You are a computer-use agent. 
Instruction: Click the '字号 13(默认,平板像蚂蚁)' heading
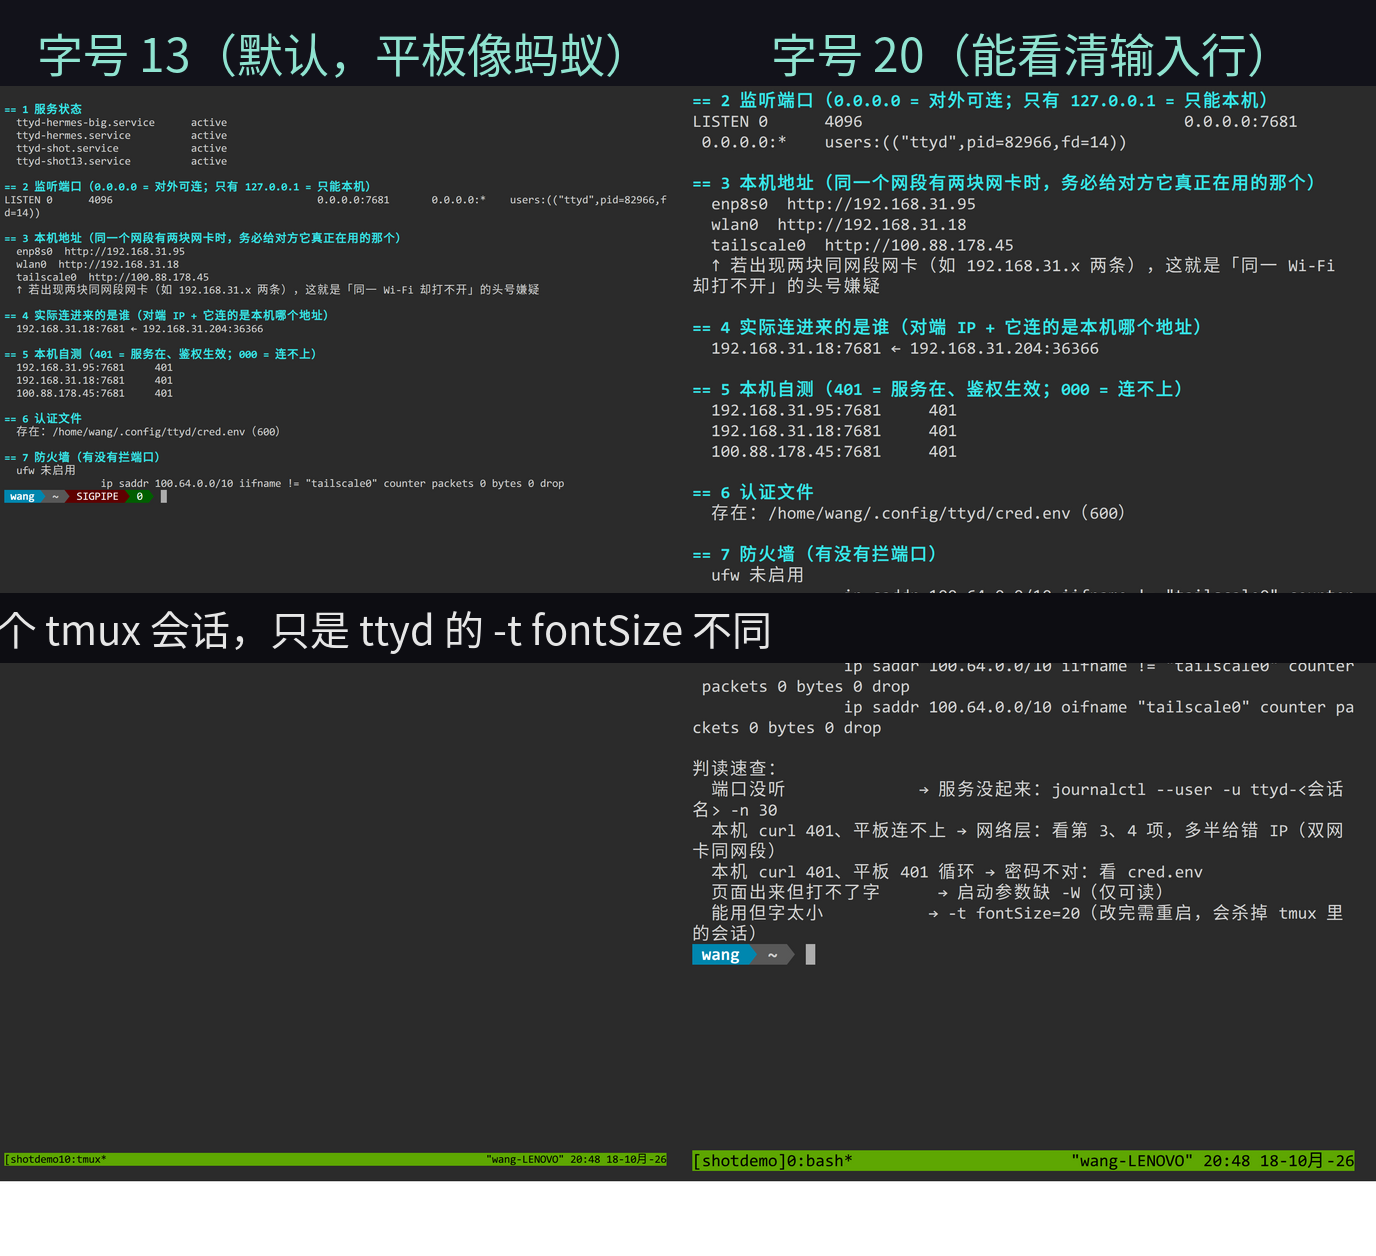click(x=335, y=56)
